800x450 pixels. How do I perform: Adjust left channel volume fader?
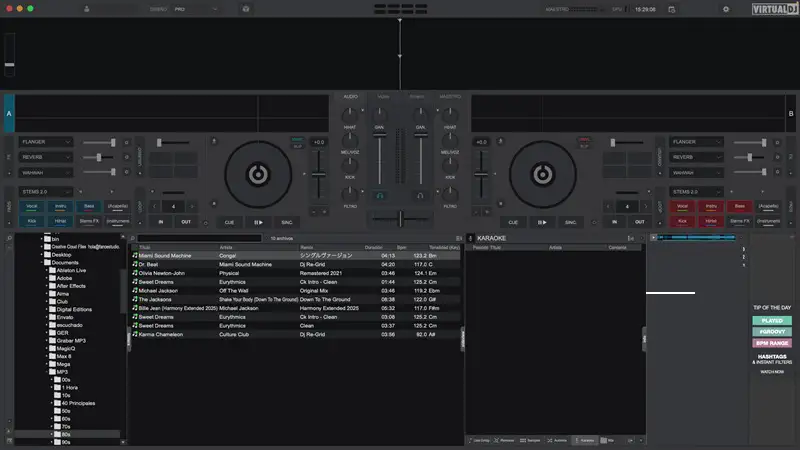pyautogui.click(x=380, y=135)
